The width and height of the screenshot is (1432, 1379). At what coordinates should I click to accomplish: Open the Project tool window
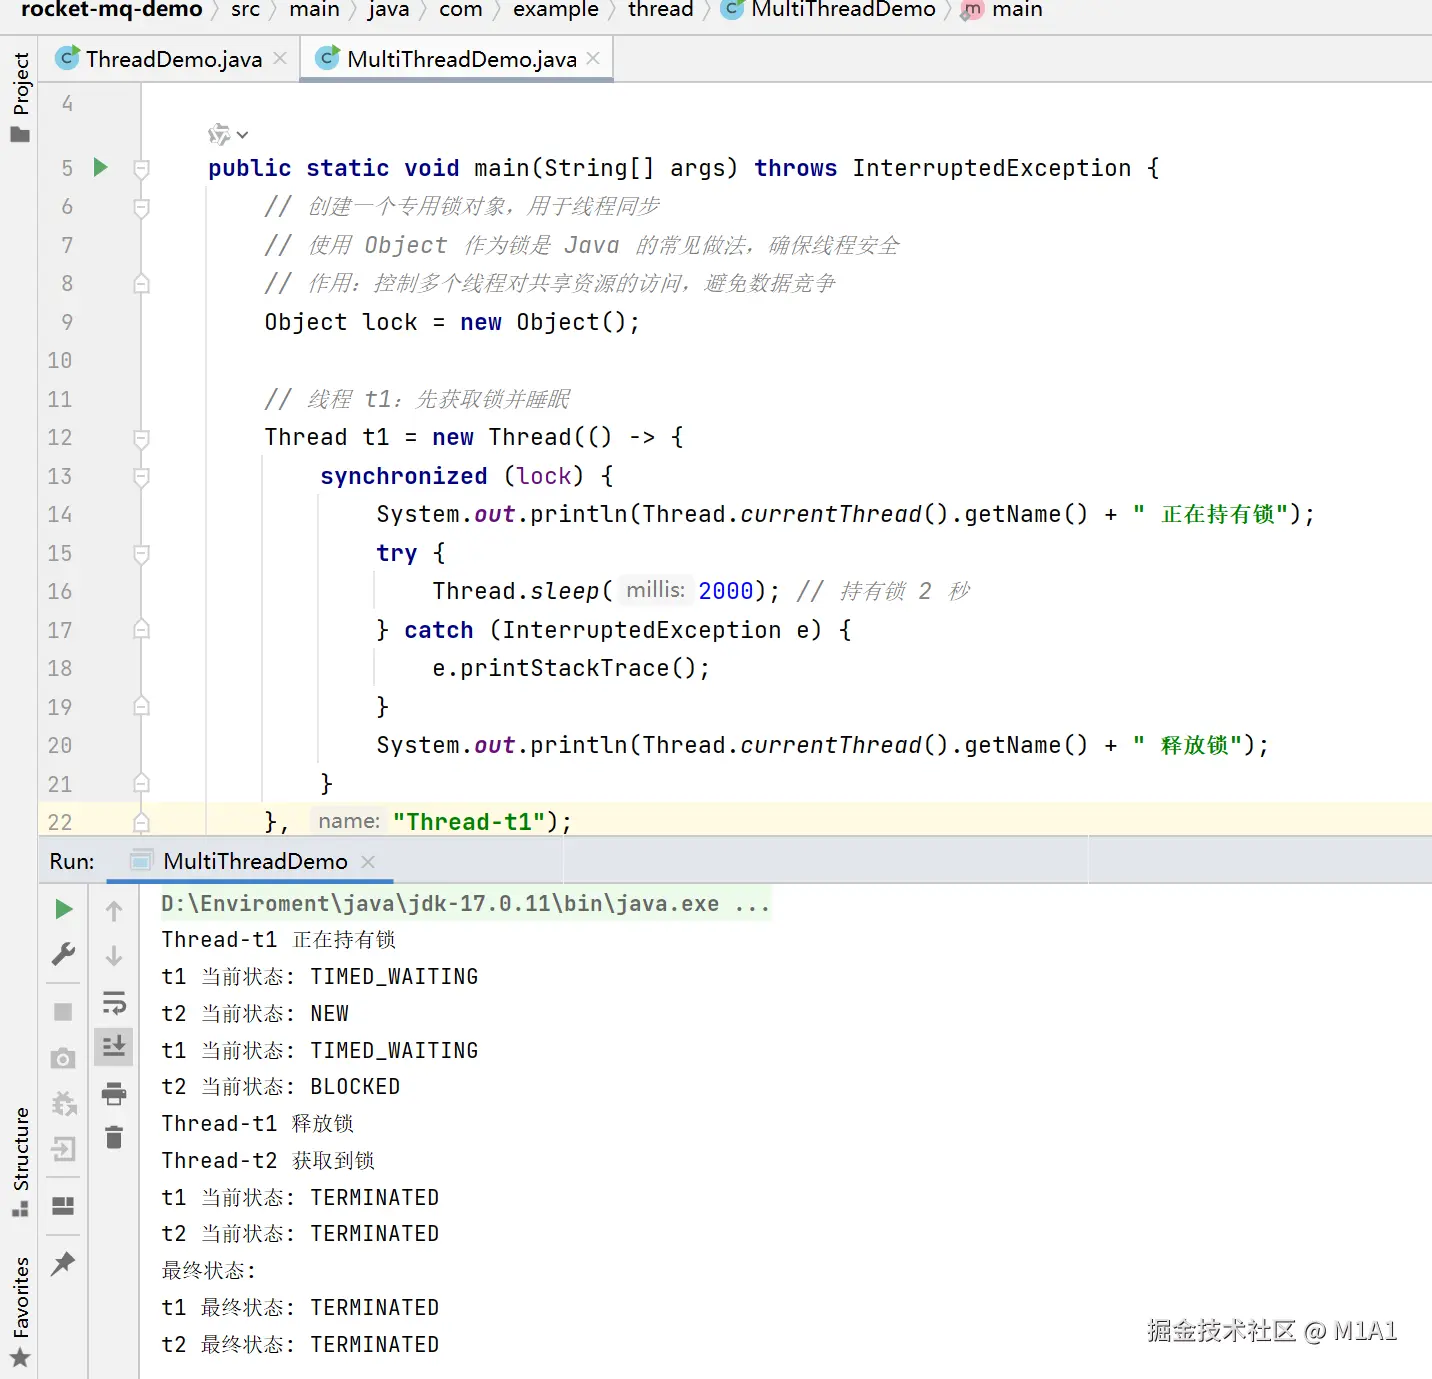tap(21, 98)
